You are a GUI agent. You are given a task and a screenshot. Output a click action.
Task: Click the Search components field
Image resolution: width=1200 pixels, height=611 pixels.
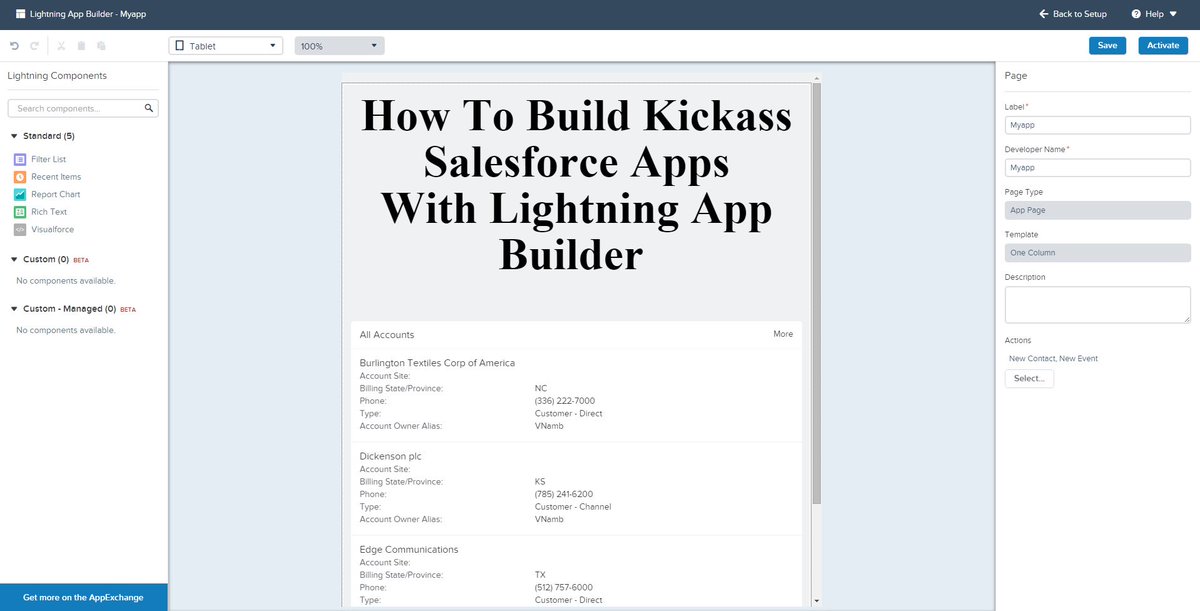click(x=83, y=108)
